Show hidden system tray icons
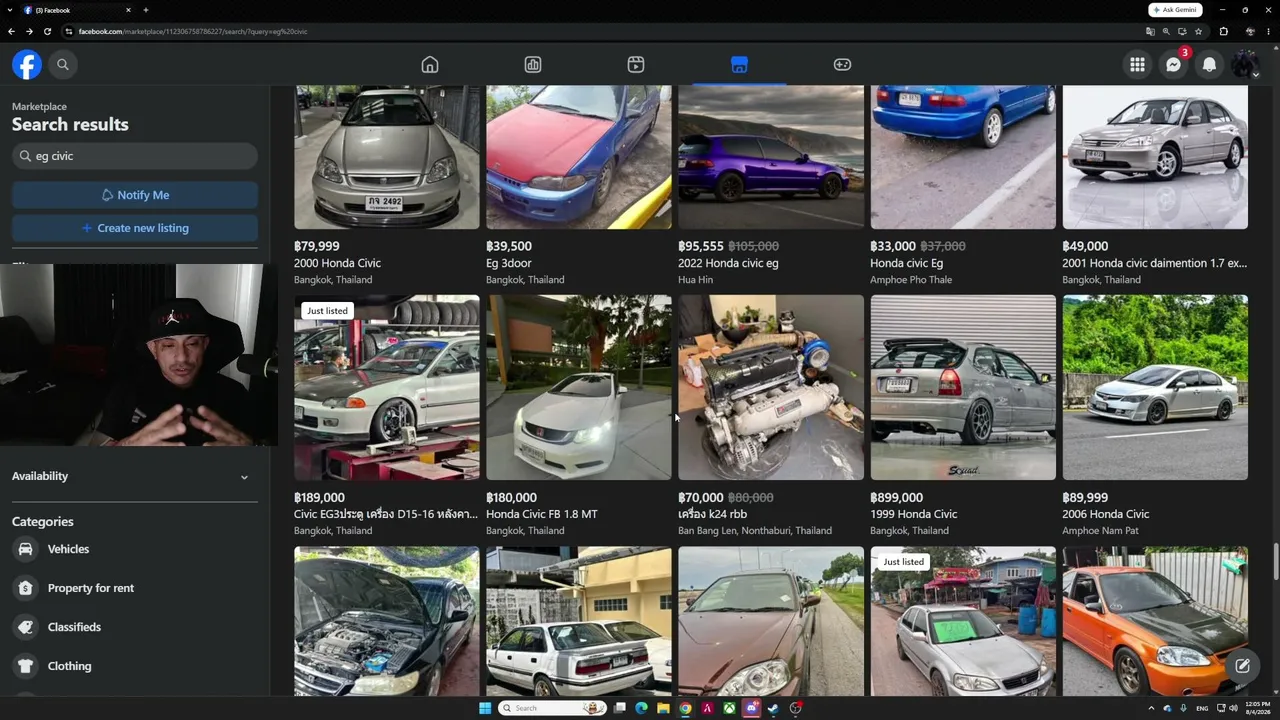 click(x=1151, y=708)
